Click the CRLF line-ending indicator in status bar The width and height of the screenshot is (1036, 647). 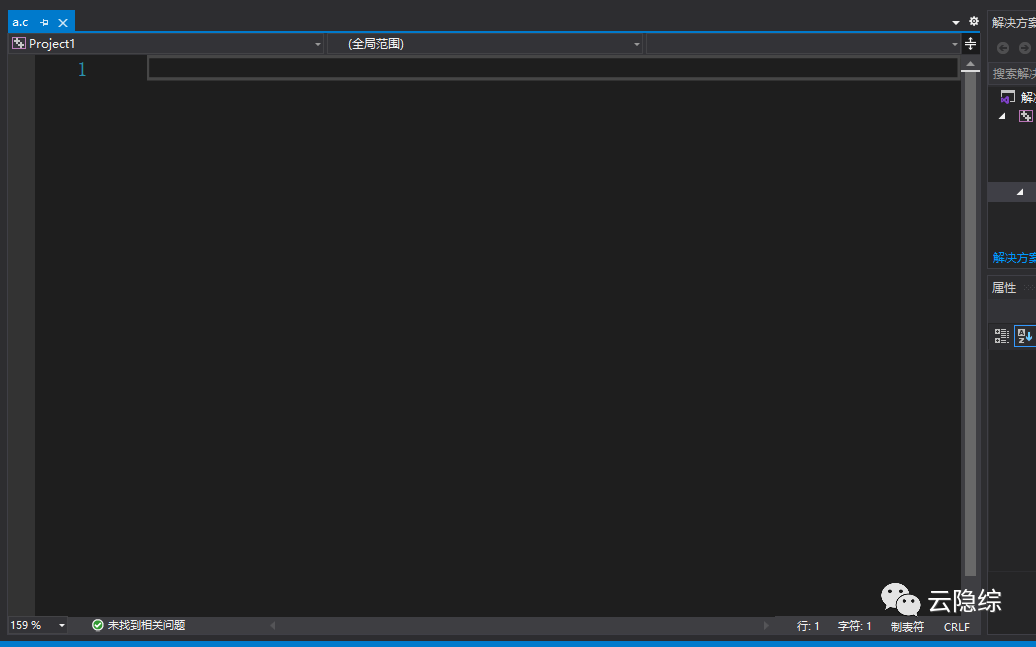(x=956, y=627)
